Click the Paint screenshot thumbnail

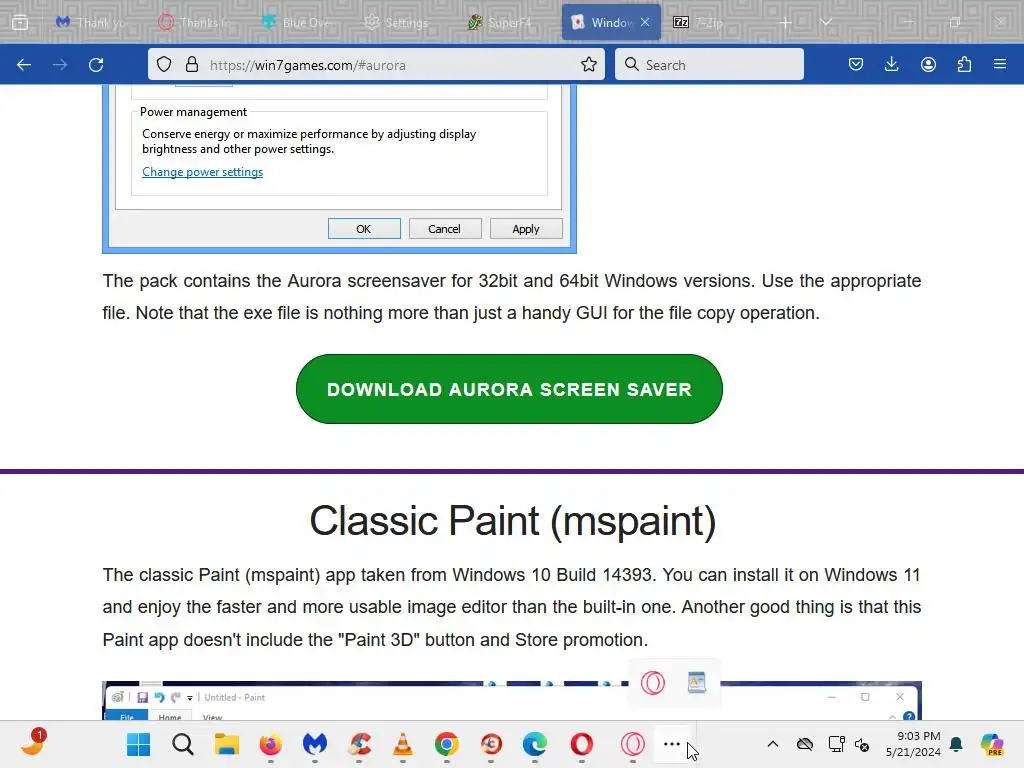(x=512, y=700)
